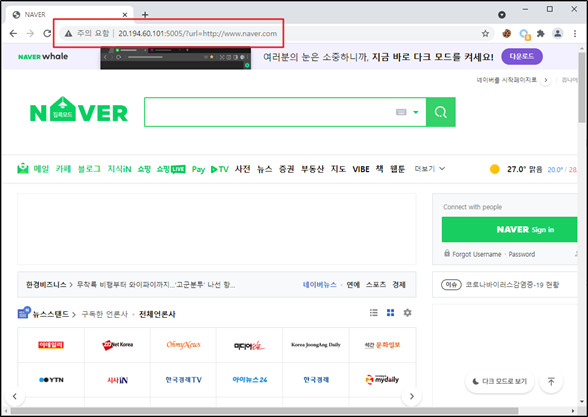Open 증권 stocks link
Viewport: 588px width, 417px height.
pos(286,169)
